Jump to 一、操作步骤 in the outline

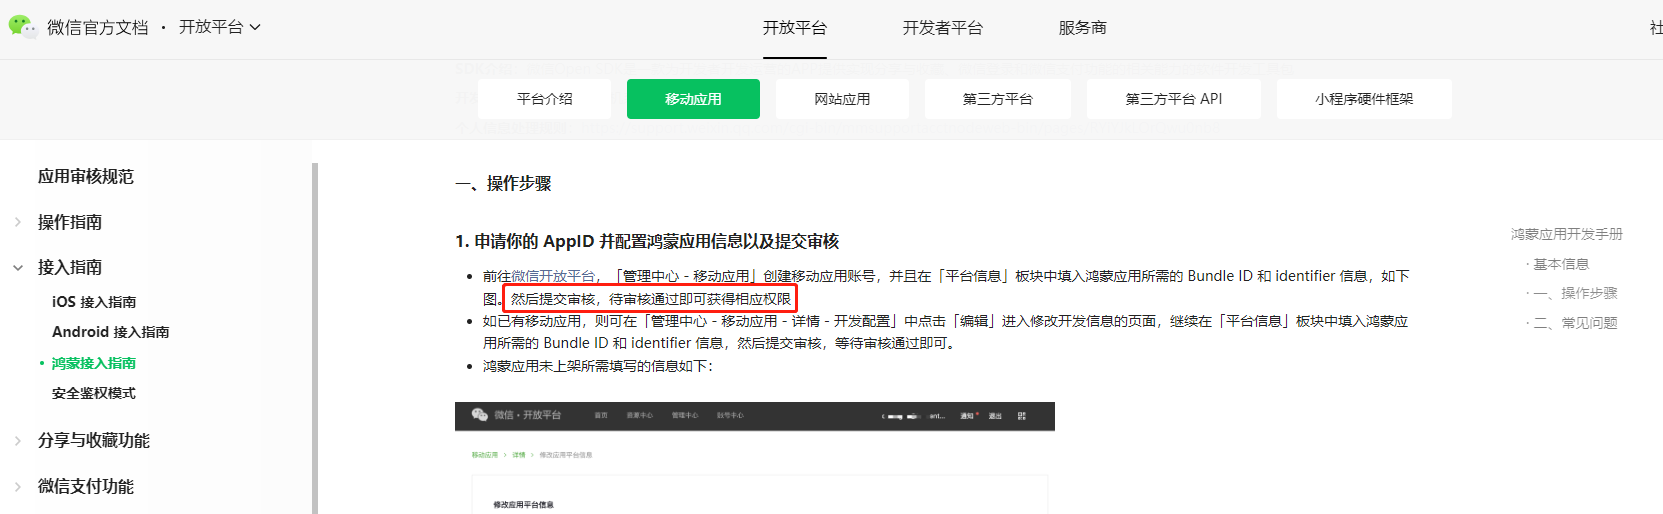(x=1575, y=293)
